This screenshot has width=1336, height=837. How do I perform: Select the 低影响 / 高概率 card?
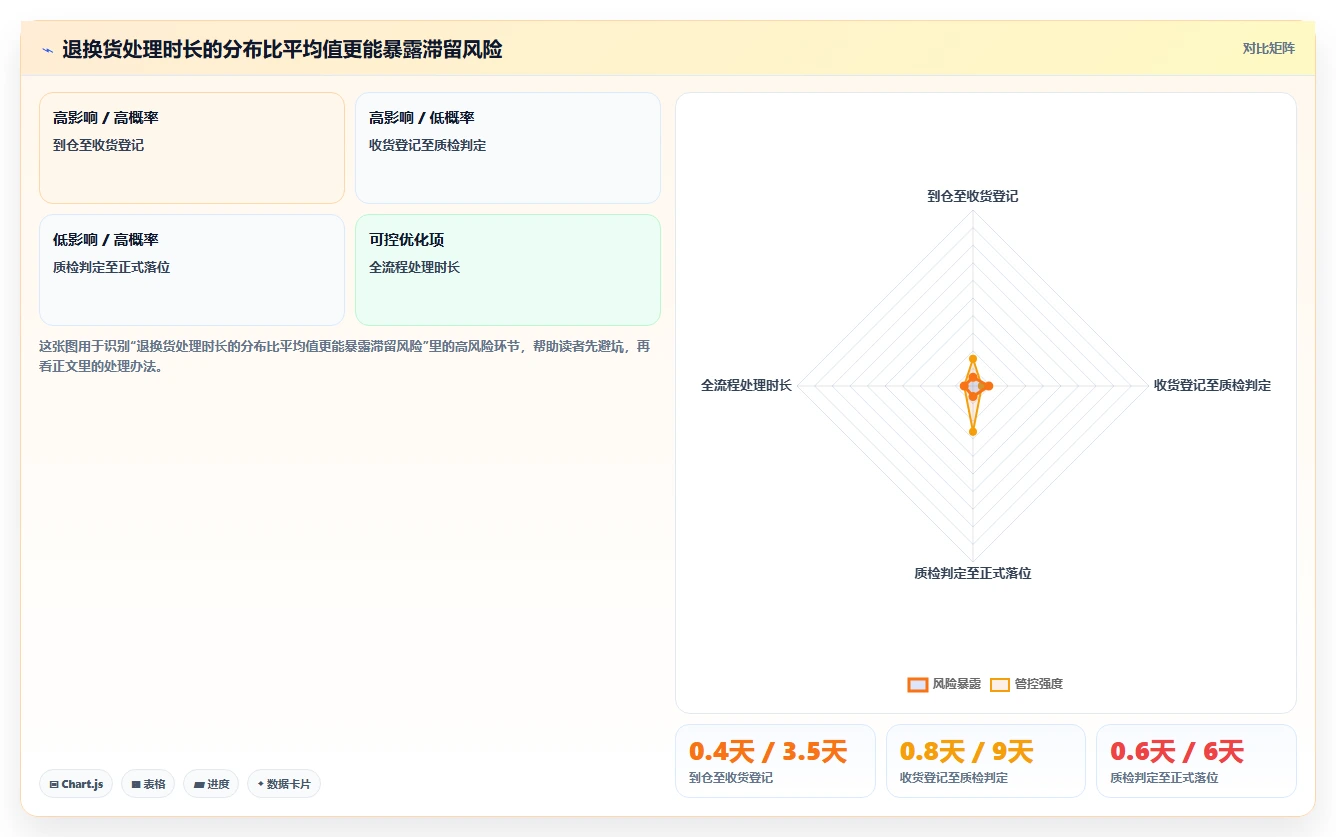(192, 270)
